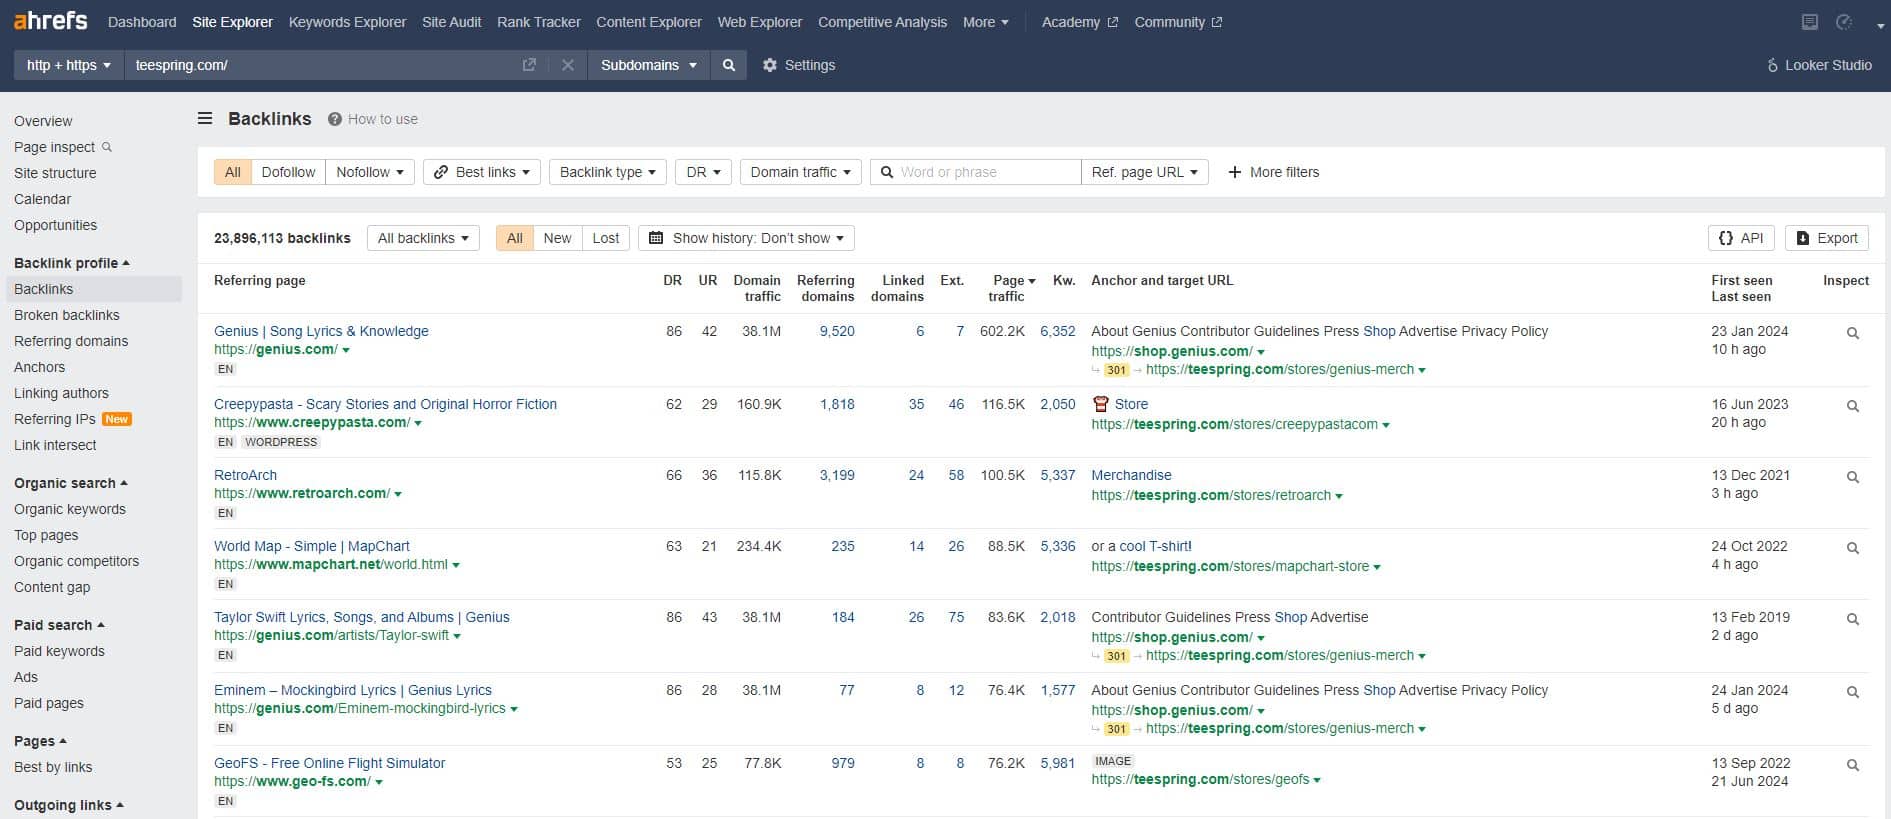The width and height of the screenshot is (1891, 819).
Task: Inspect the World Map MapChart row
Action: pyautogui.click(x=1852, y=548)
